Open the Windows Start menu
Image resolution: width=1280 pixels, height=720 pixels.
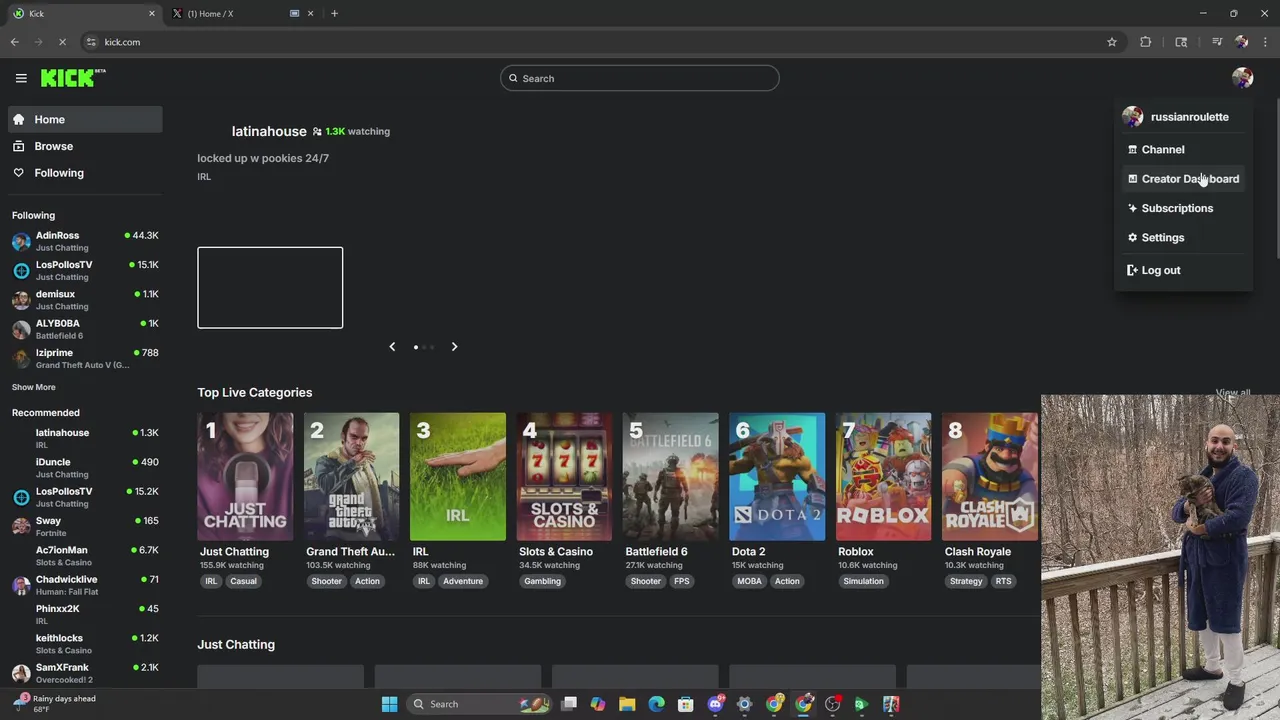389,704
